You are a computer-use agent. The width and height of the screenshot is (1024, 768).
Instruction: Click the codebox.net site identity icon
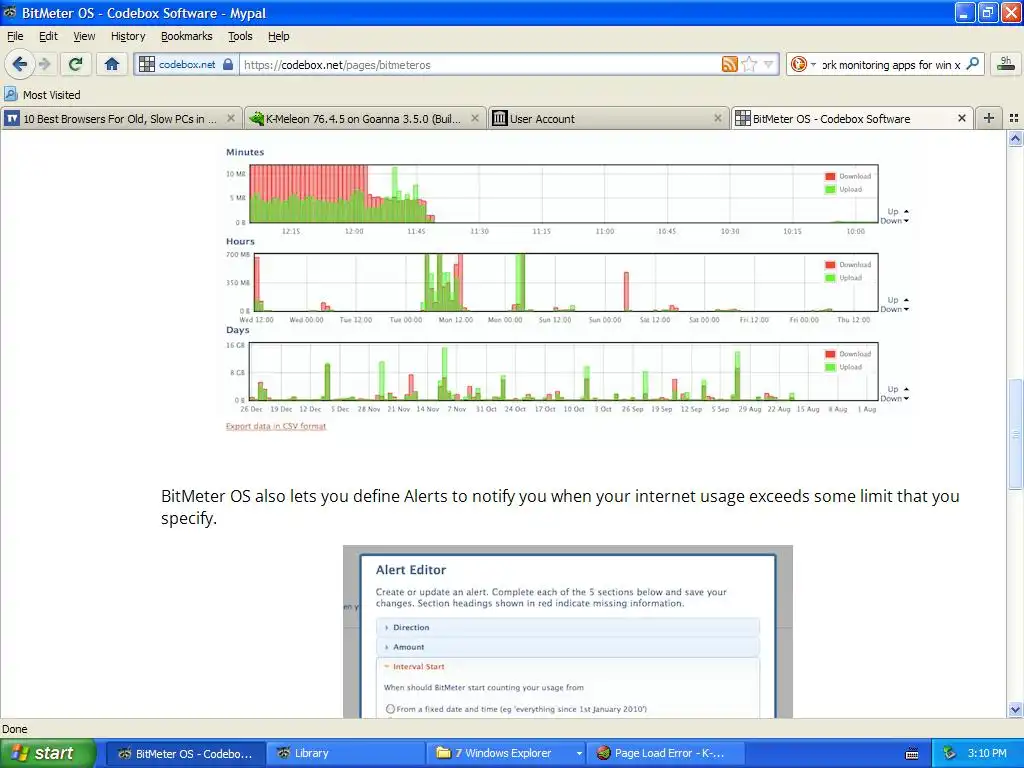click(x=147, y=64)
